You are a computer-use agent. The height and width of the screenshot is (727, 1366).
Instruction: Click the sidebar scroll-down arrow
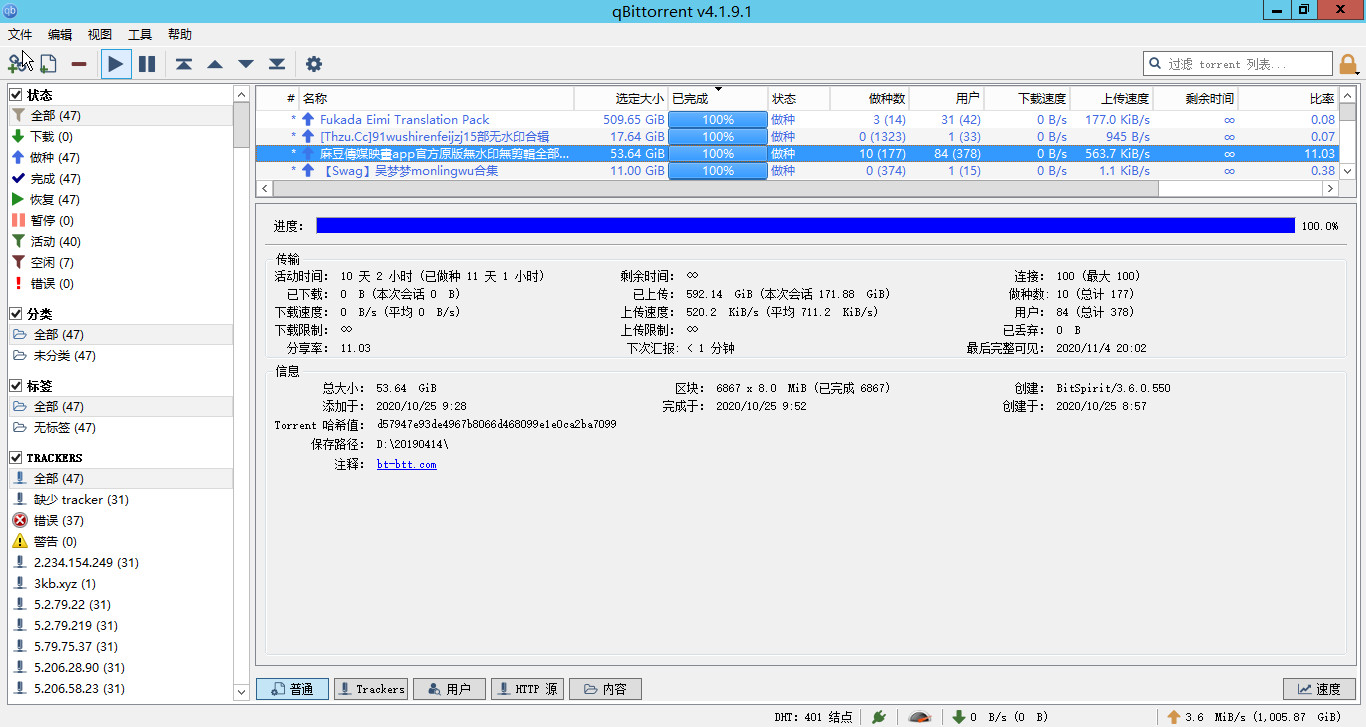(241, 692)
